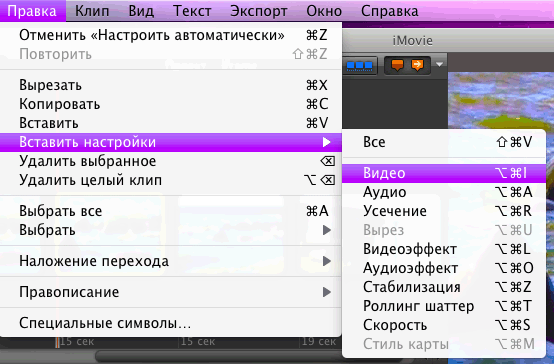Click the video preview thumbnail
Screen dimensions: 554x364
click(501, 101)
